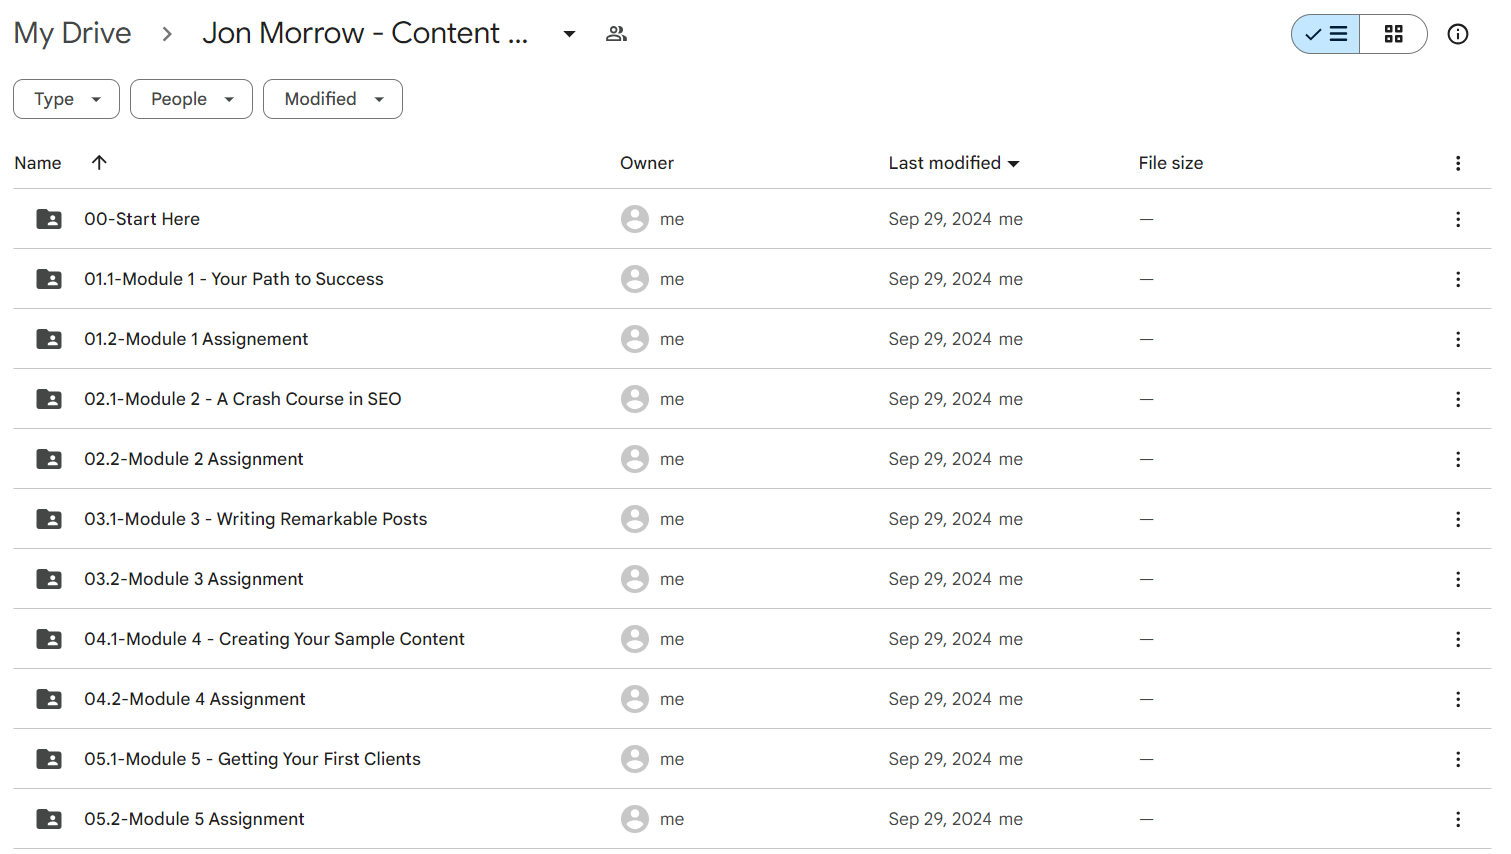Open more actions for 05.1-Module 5 folder

click(x=1458, y=759)
